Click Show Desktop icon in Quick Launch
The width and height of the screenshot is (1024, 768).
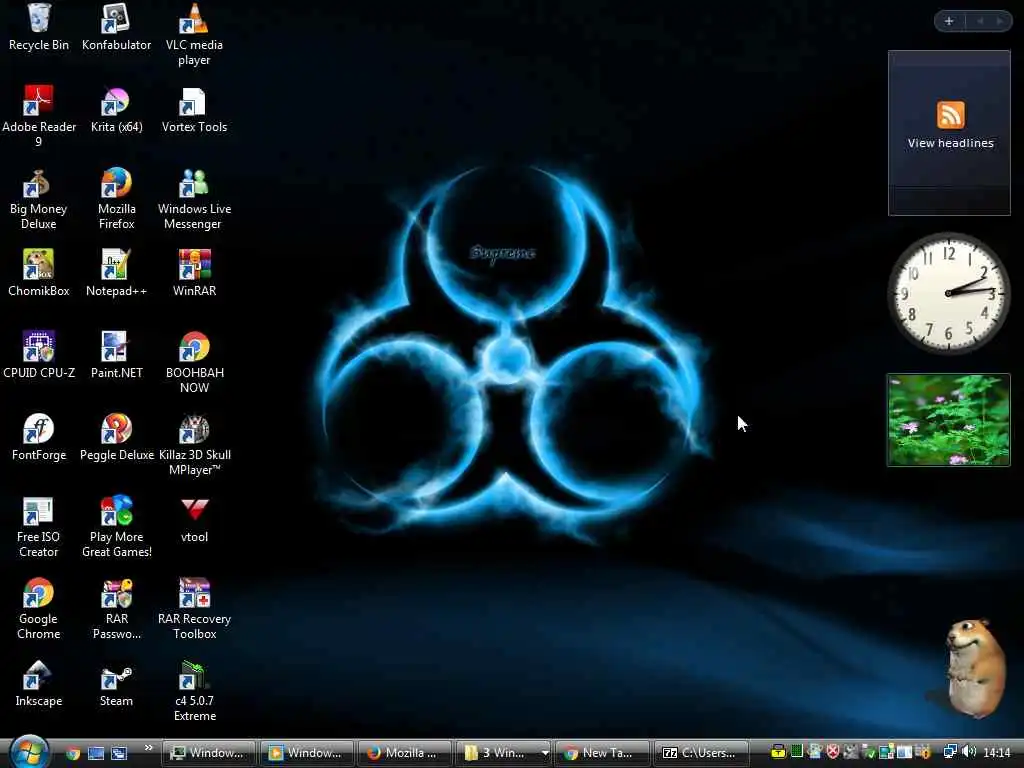click(96, 753)
